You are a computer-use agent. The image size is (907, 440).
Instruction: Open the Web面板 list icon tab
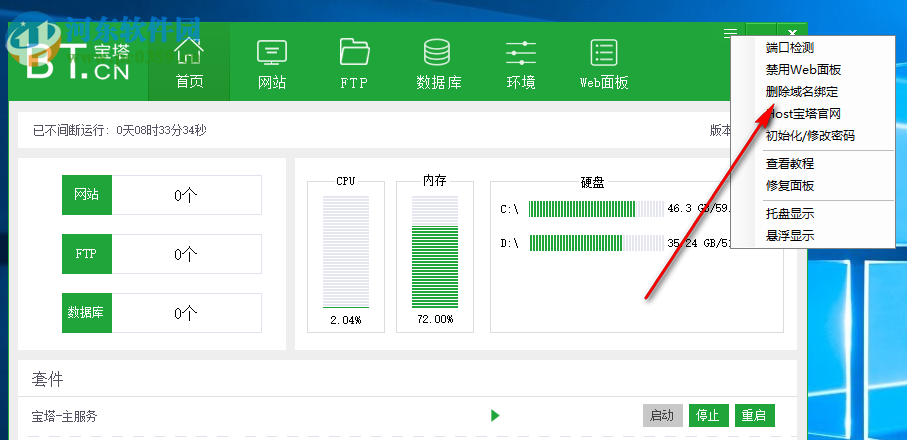coord(604,62)
